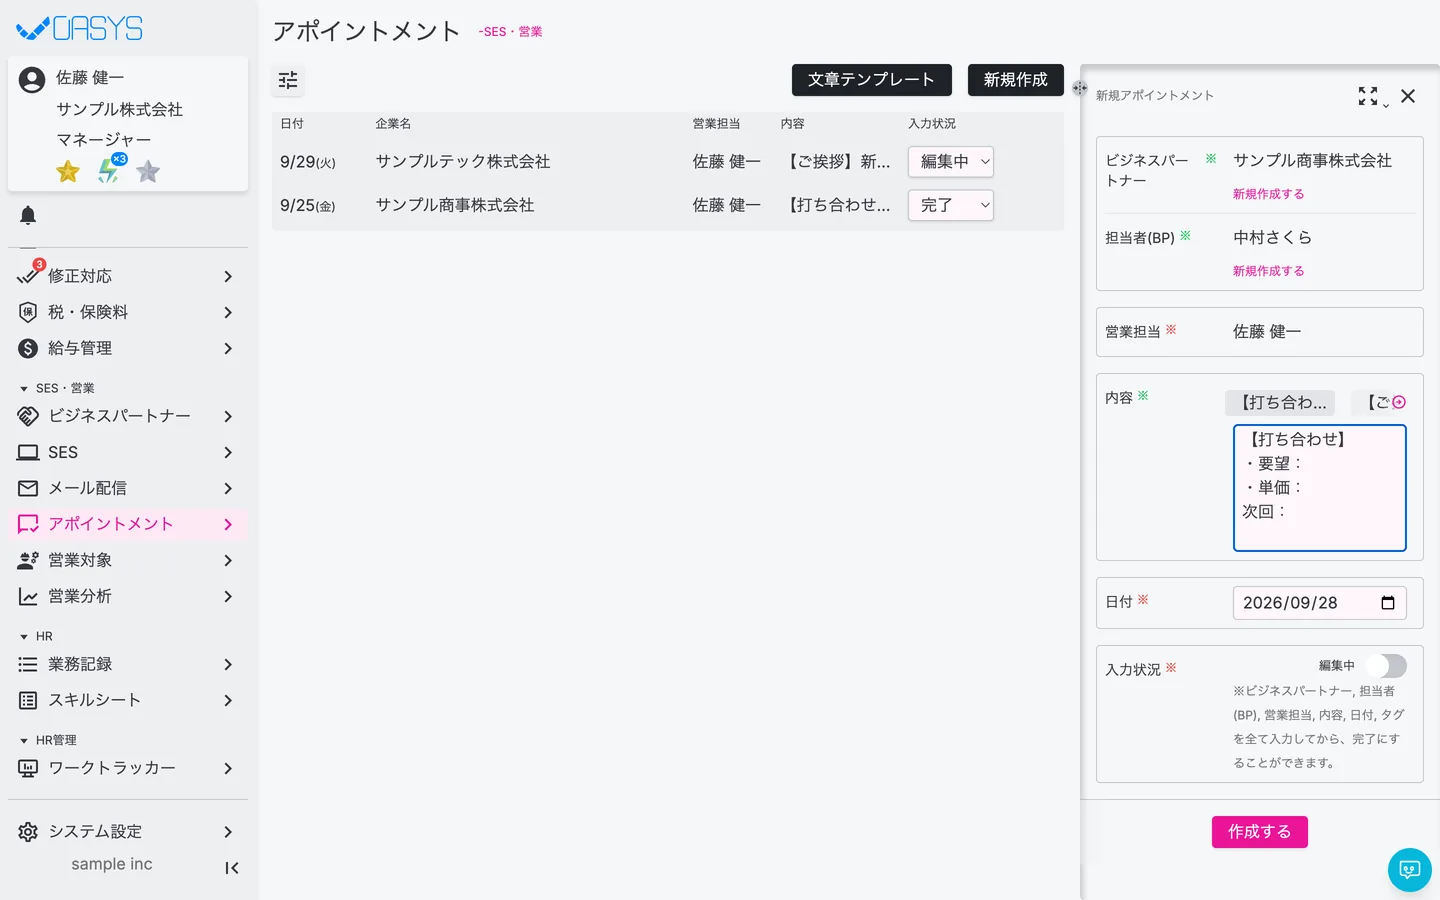The image size is (1440, 900).
Task: Click the OASYS logo
Action: click(x=80, y=28)
